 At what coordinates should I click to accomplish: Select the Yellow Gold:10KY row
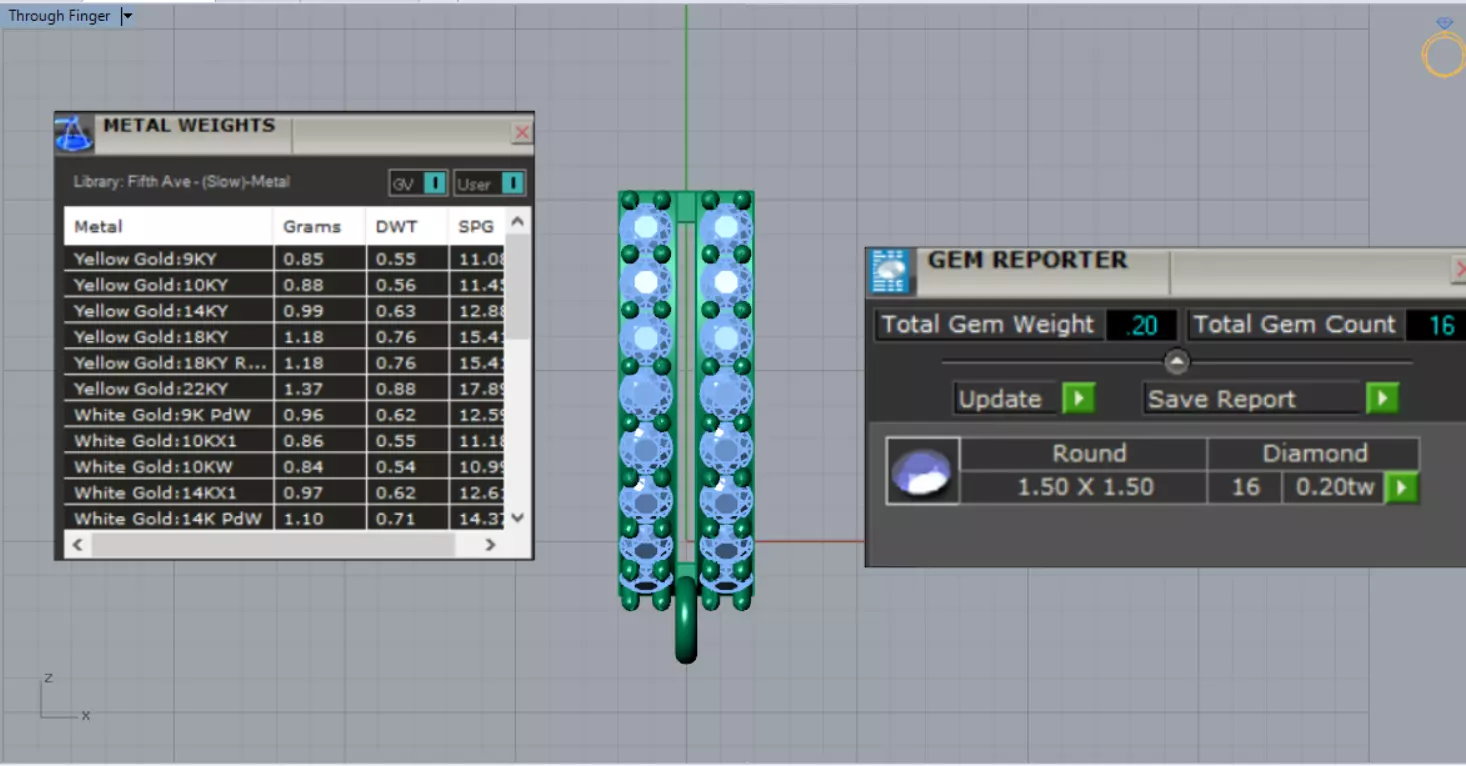[285, 285]
